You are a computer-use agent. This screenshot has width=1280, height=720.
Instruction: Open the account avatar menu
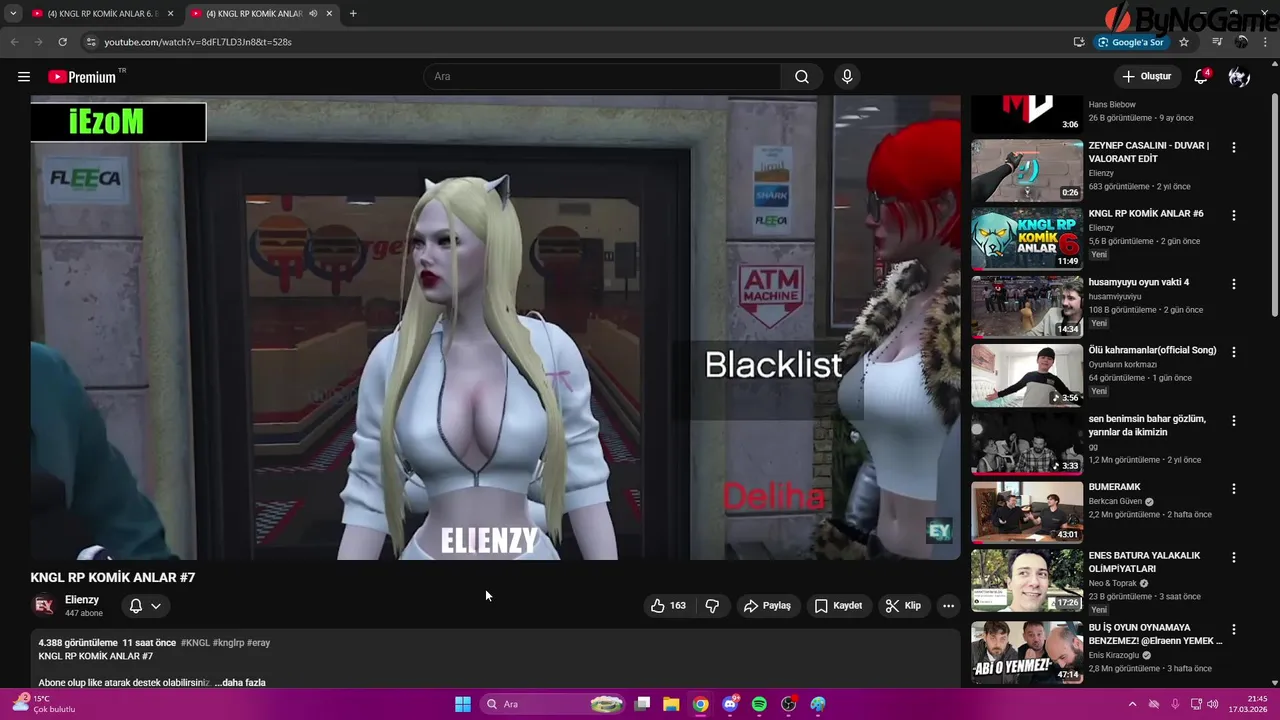1239,77
